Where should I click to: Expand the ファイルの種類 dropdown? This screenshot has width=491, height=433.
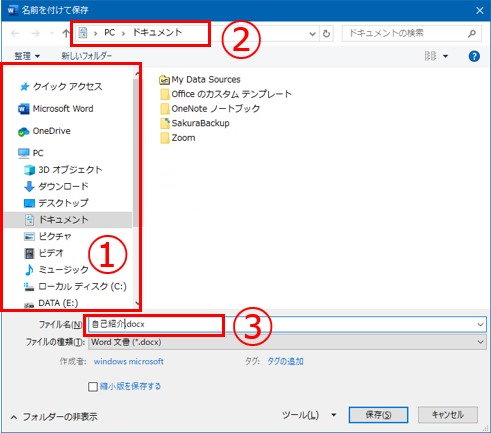[x=287, y=342]
